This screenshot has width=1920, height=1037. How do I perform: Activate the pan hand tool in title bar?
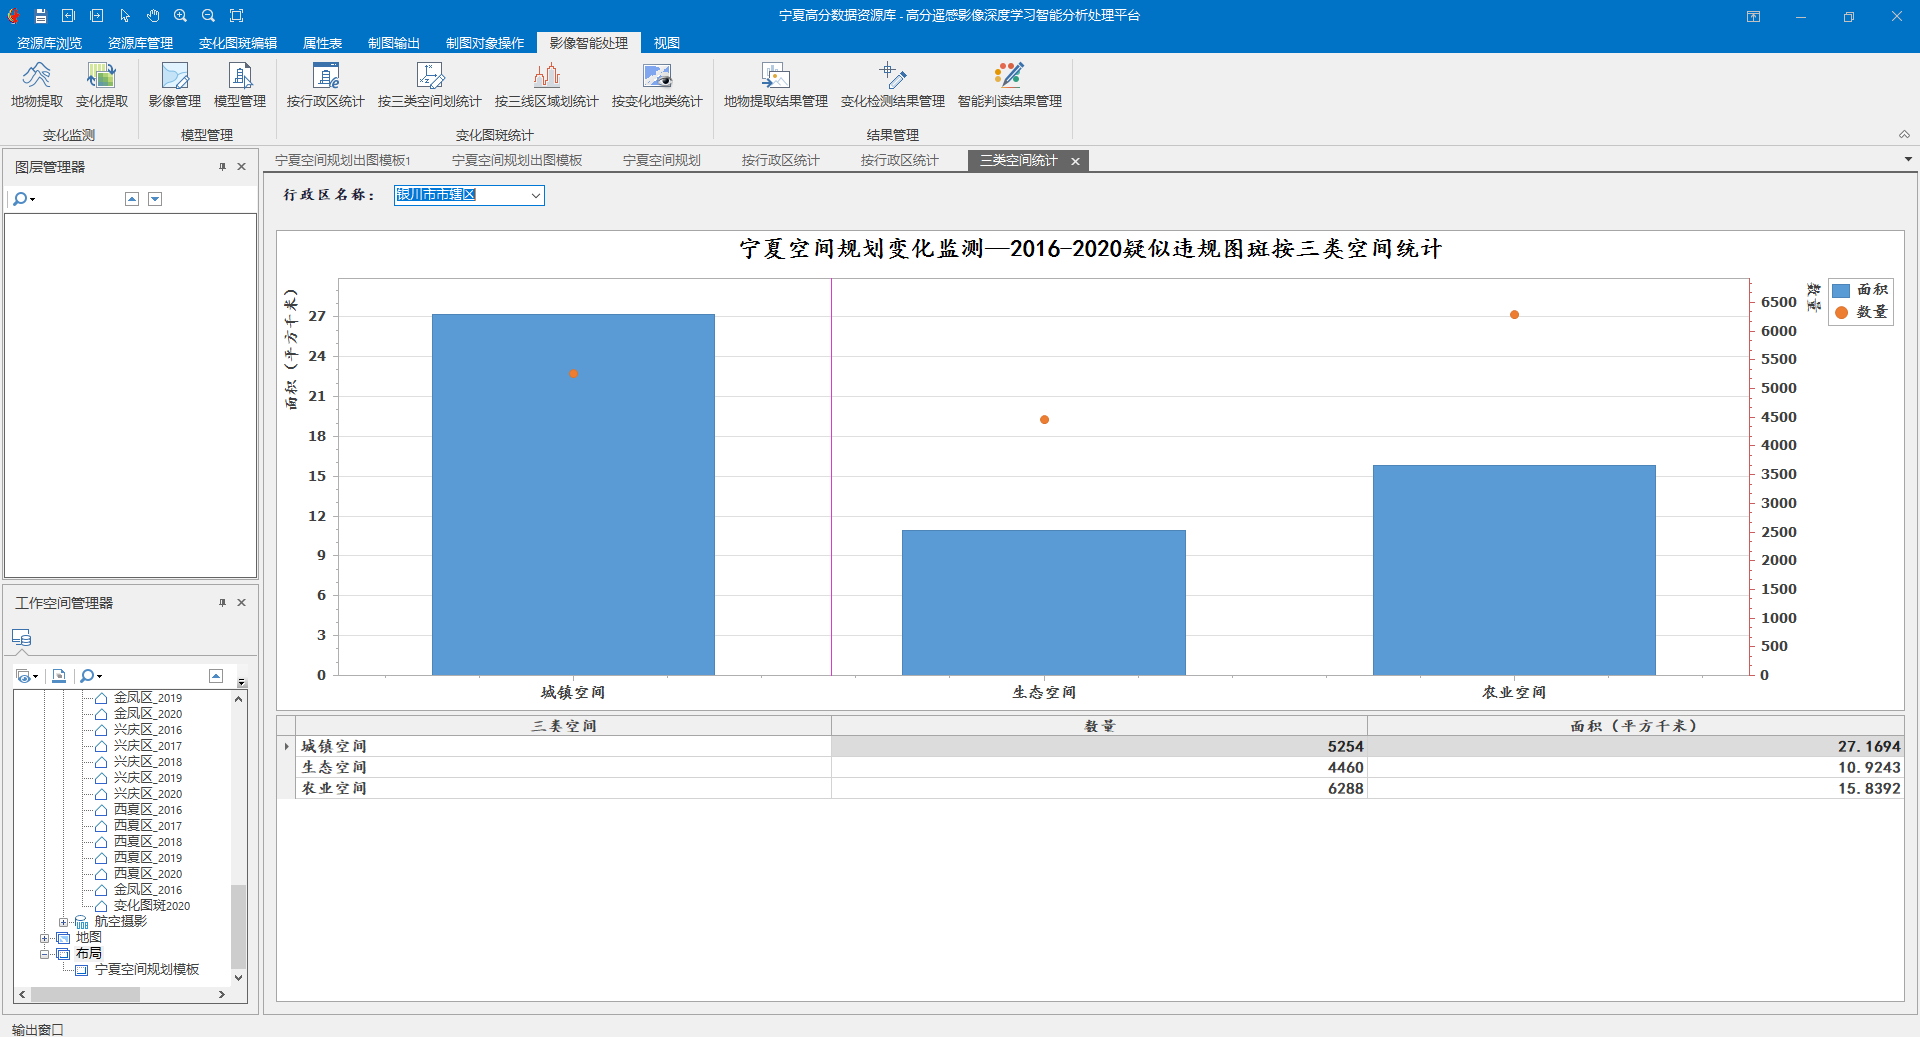(x=153, y=16)
